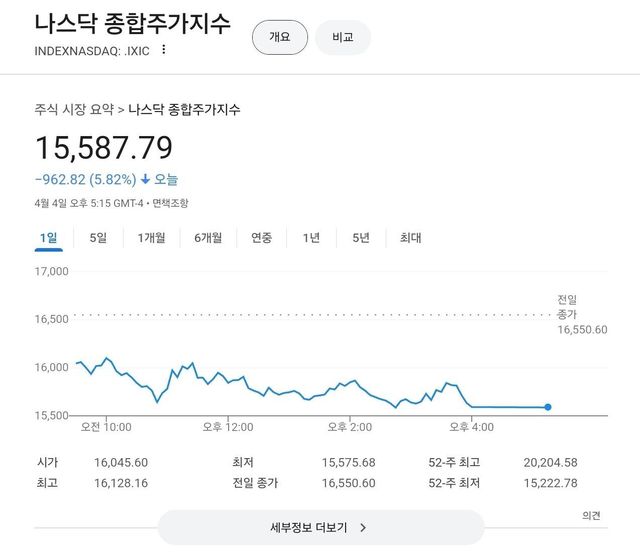Open the 최대 range tab
The height and width of the screenshot is (559, 640).
[410, 238]
